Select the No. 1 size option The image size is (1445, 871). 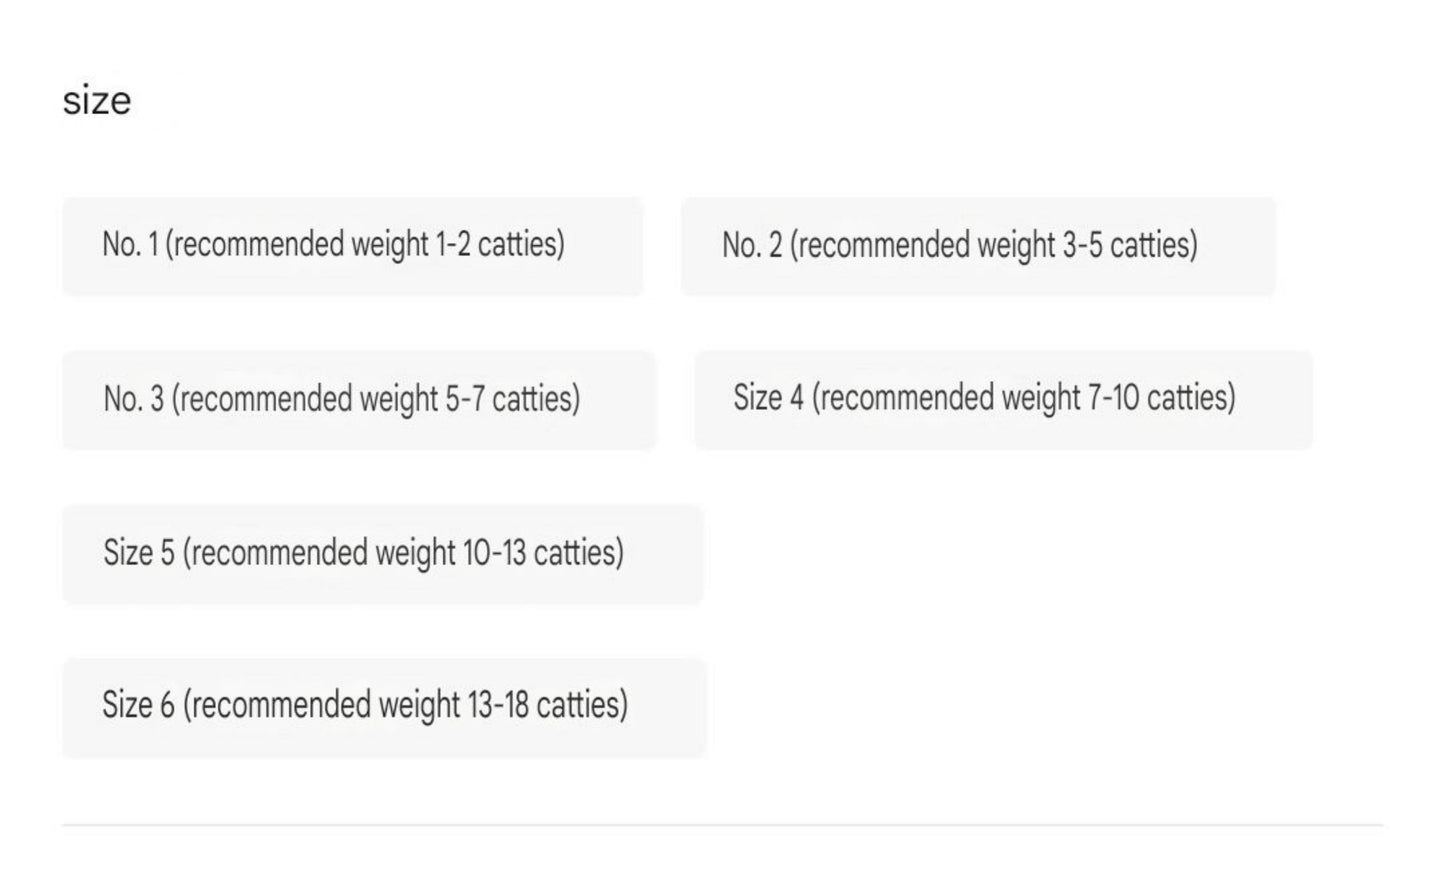(352, 246)
